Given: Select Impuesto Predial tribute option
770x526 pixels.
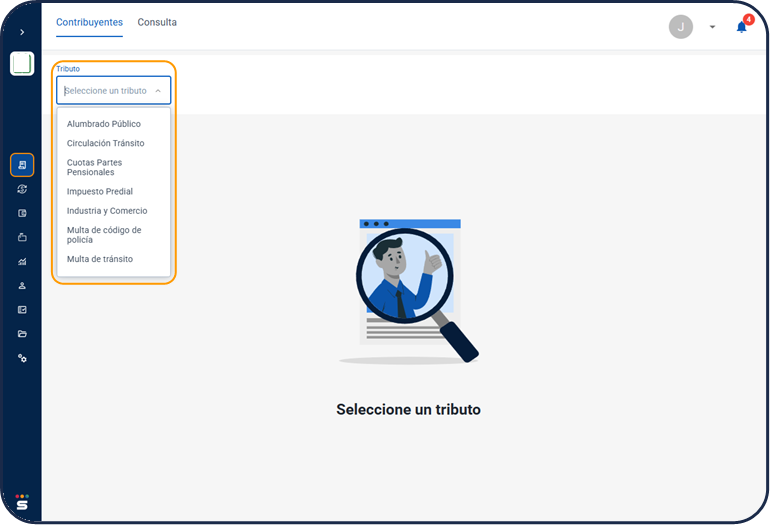Looking at the screenshot, I should click(x=100, y=191).
